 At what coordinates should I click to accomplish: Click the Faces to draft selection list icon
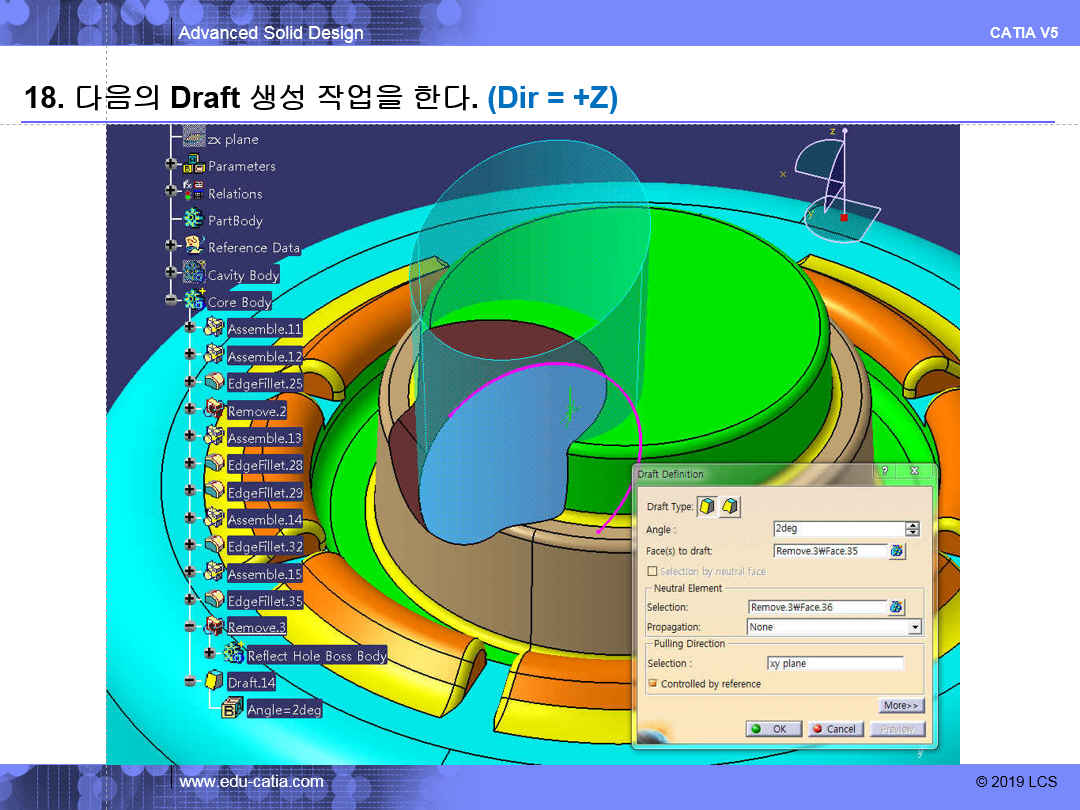click(x=896, y=551)
